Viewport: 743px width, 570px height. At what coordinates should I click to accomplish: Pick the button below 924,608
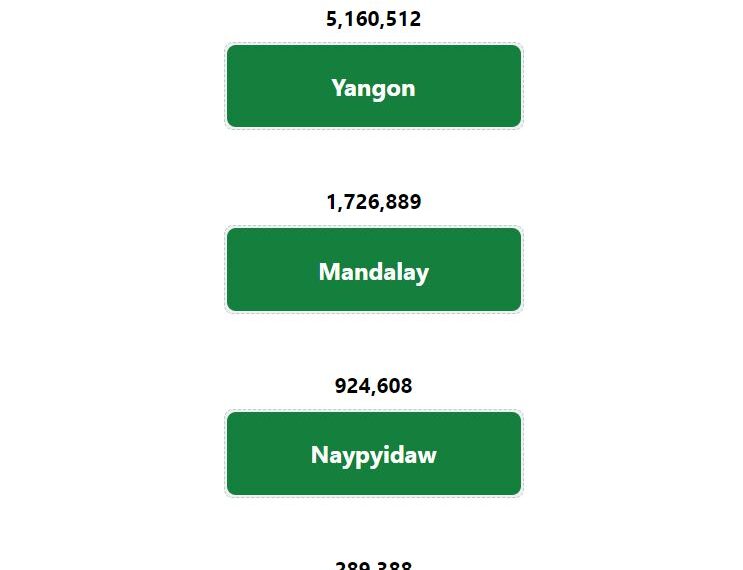[374, 453]
